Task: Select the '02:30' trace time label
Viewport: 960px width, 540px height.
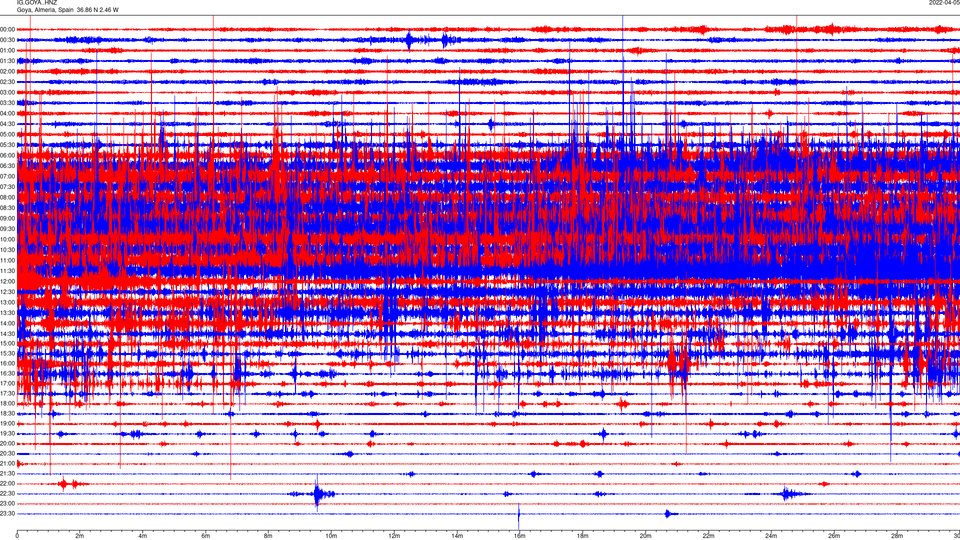Action: click(7, 82)
